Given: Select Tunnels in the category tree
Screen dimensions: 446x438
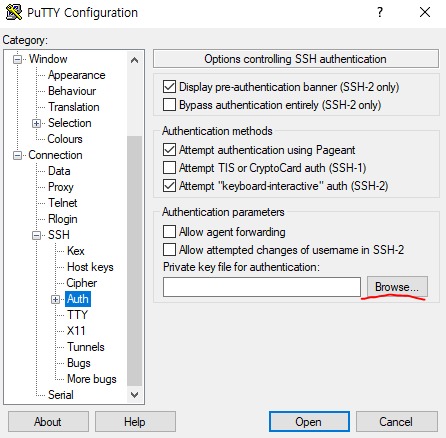Looking at the screenshot, I should click(x=86, y=347).
